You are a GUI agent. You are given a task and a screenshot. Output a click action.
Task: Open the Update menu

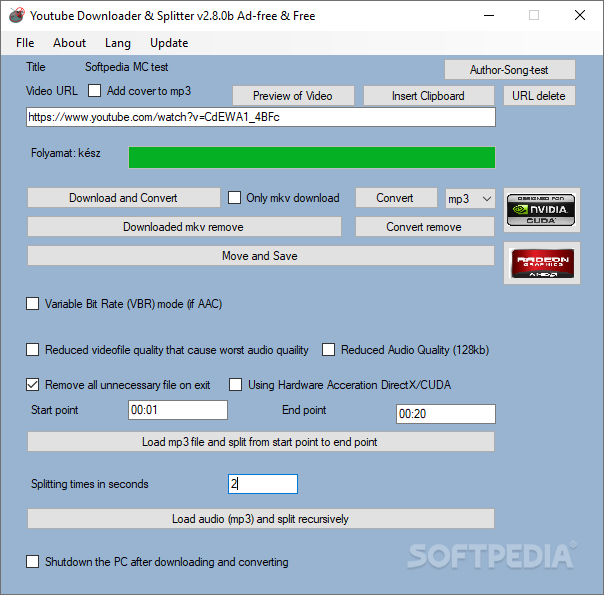(169, 43)
